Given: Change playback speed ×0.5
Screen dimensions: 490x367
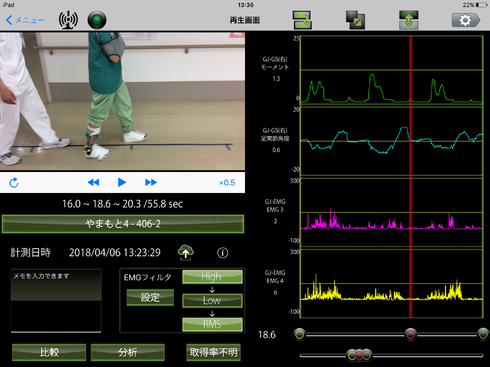Looking at the screenshot, I should (227, 183).
